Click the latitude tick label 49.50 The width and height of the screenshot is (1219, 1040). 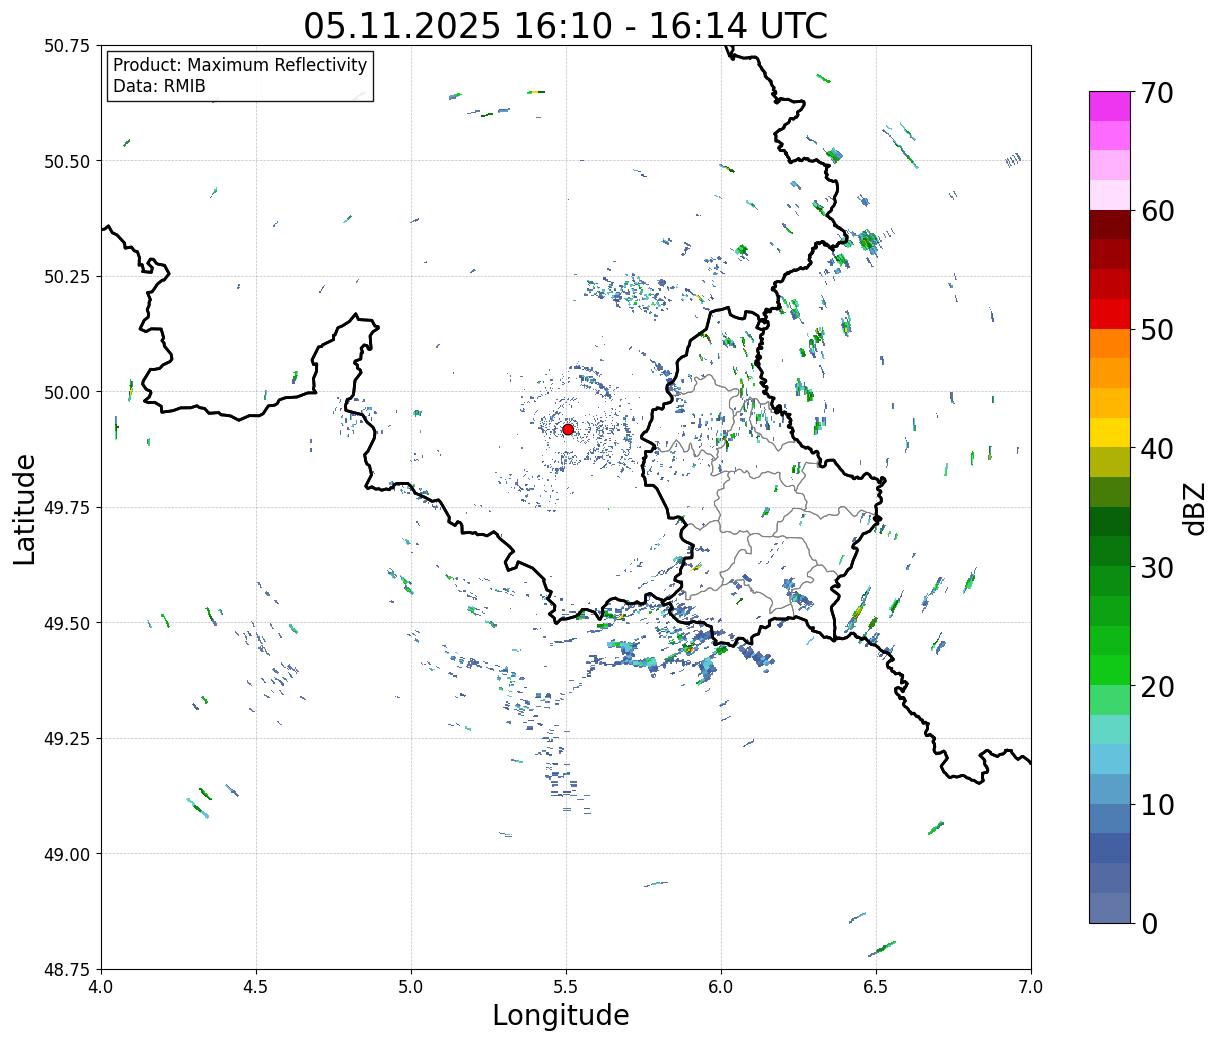[x=67, y=623]
